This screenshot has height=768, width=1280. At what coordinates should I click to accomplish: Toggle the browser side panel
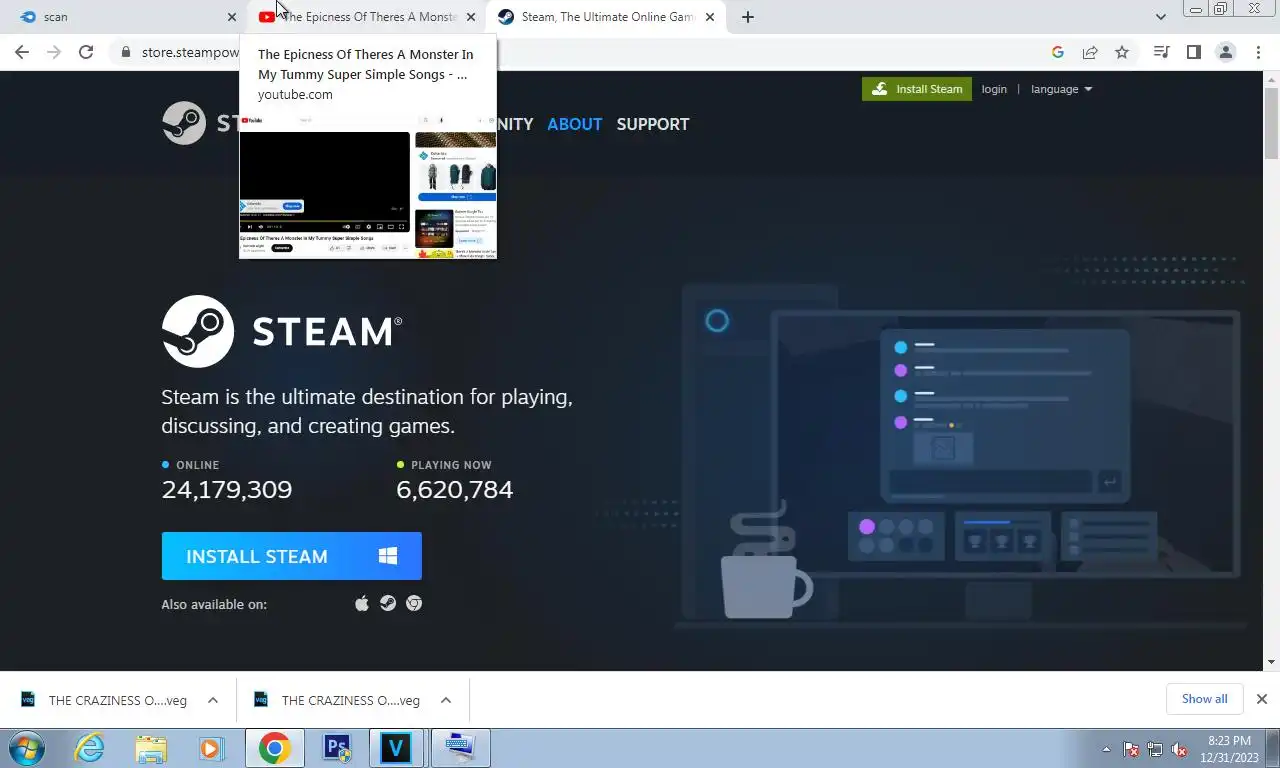(1193, 52)
